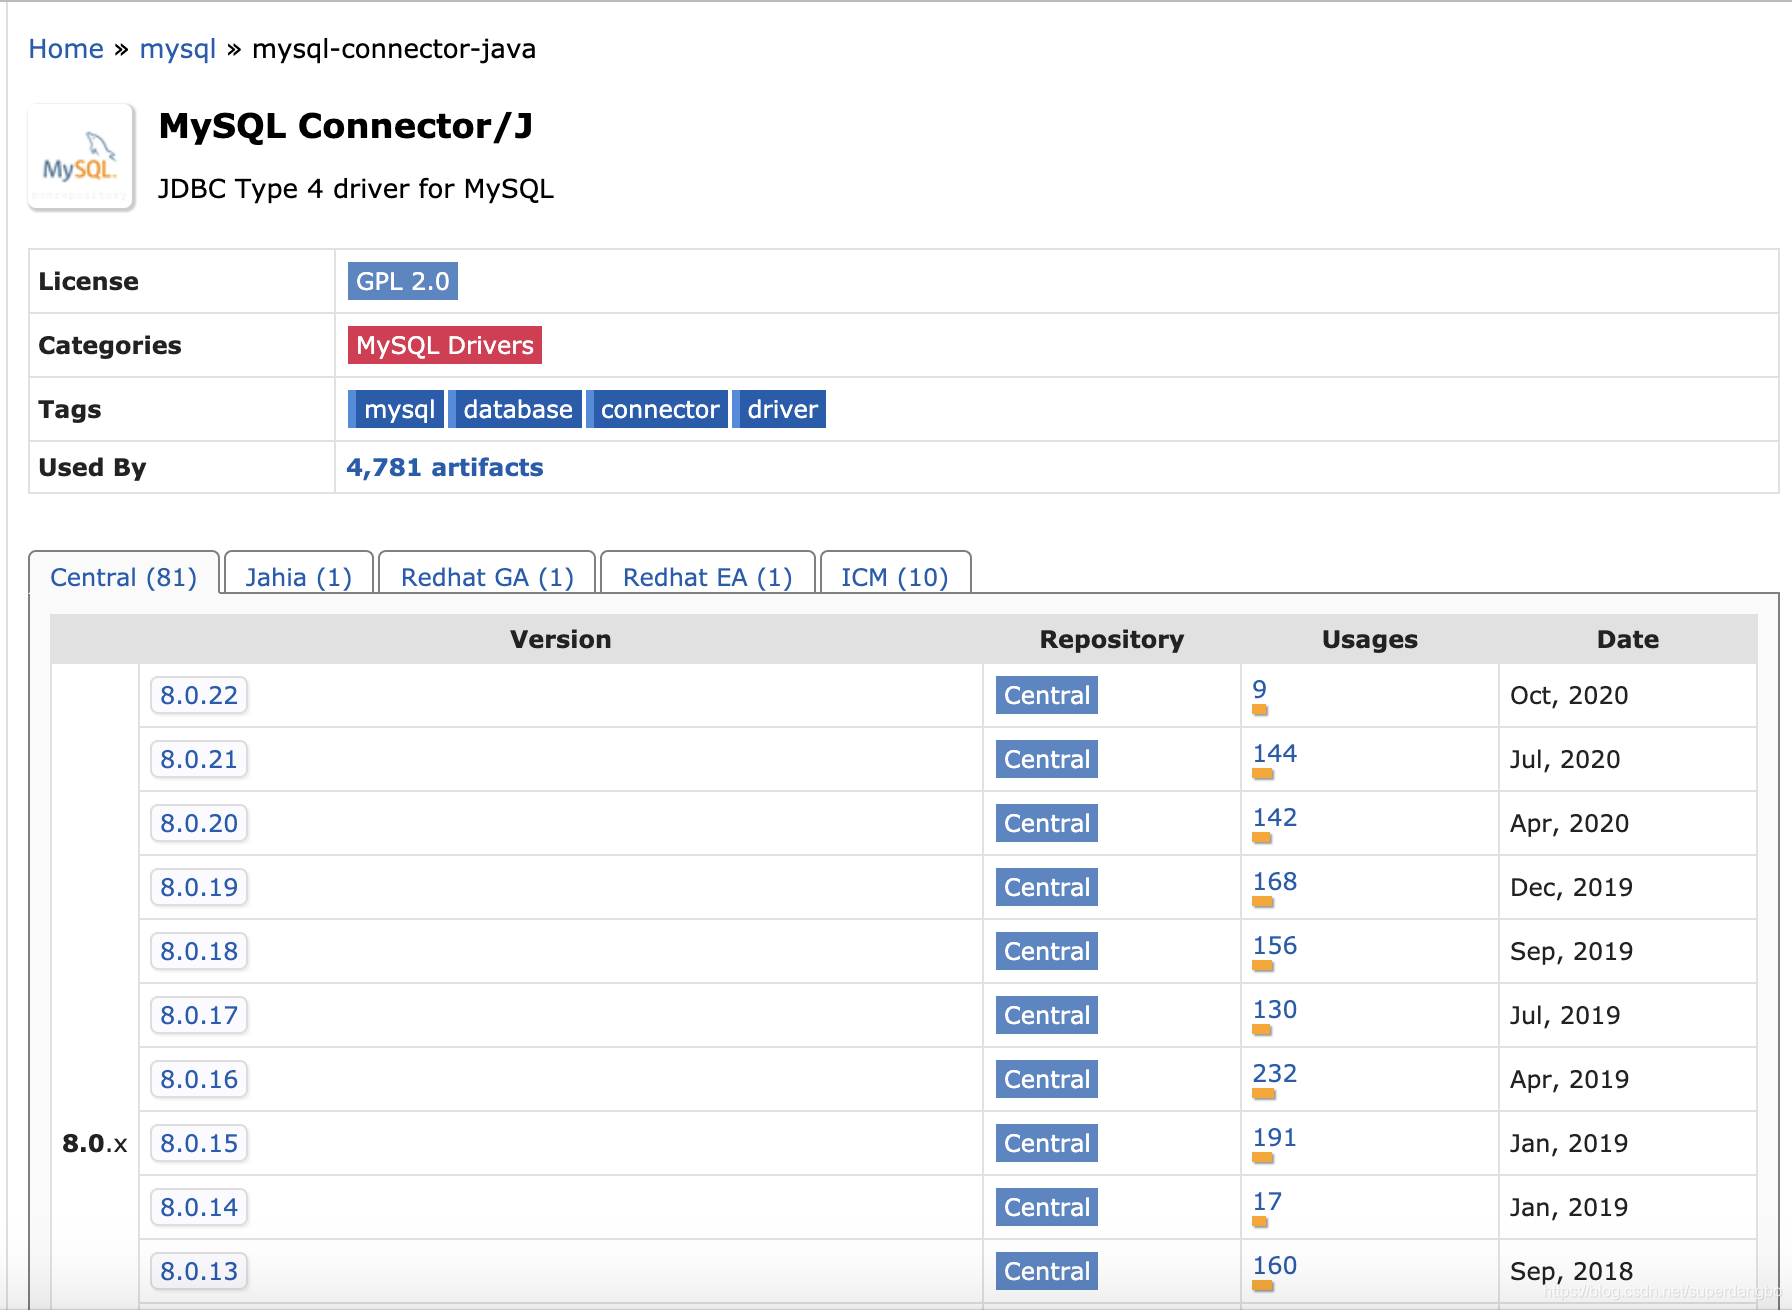
Task: Open version 8.0.21
Action: 199,759
